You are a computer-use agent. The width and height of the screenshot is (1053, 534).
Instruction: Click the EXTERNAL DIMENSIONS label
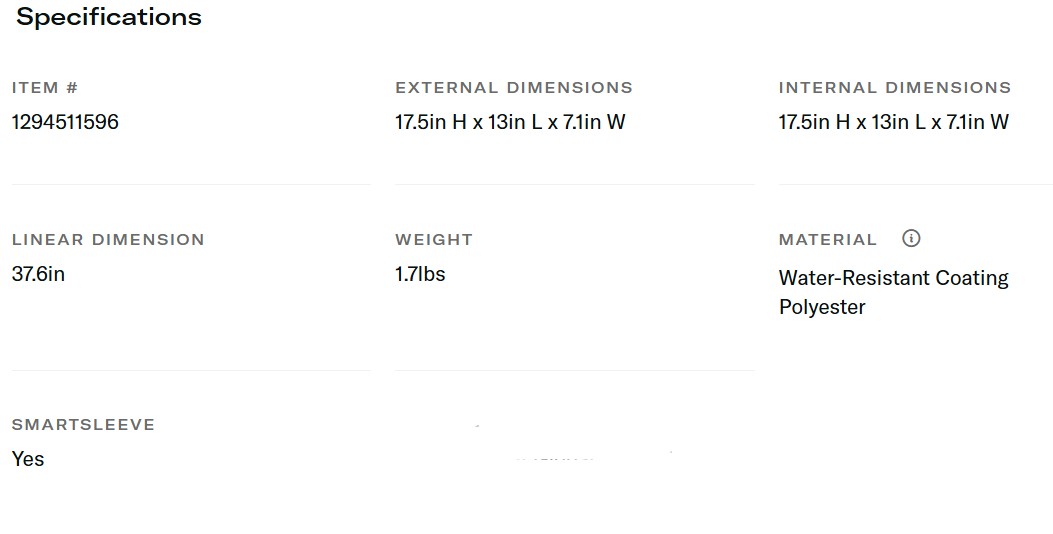tap(514, 88)
